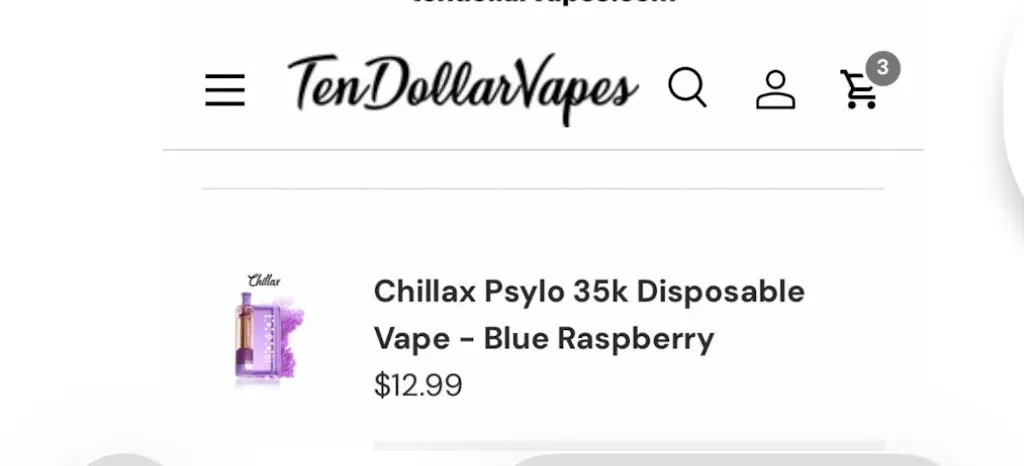Open Chillax Psylo 35k Disposable product link
Viewport: 1024px width, 466px height.
[x=589, y=292]
